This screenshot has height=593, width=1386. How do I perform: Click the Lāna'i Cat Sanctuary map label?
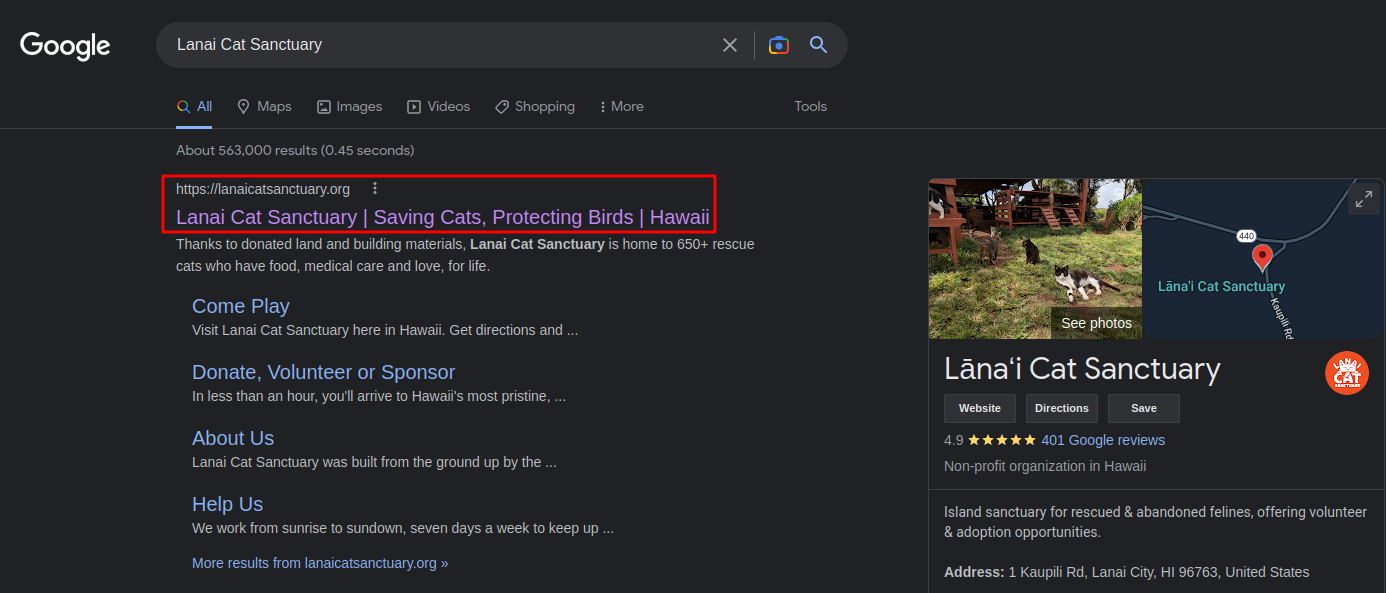(x=1221, y=286)
